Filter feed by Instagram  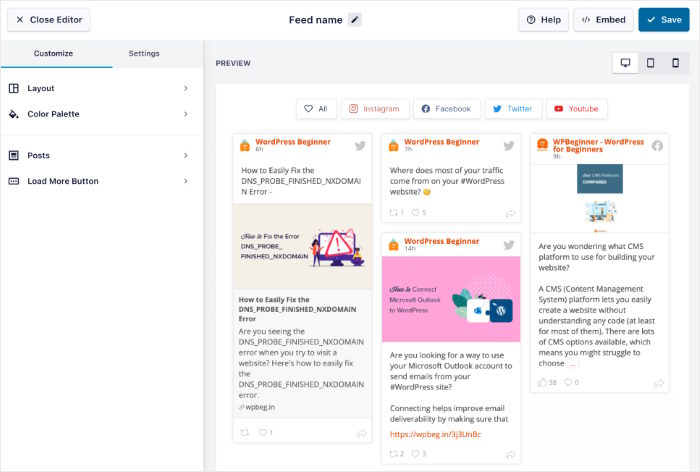pyautogui.click(x=375, y=109)
